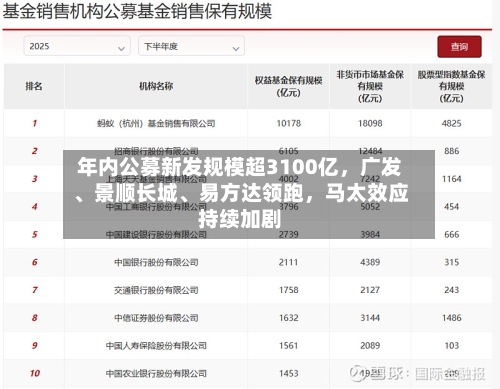Select 中国人寿保险股份有限公司 row name
The image size is (500, 389).
click(156, 346)
